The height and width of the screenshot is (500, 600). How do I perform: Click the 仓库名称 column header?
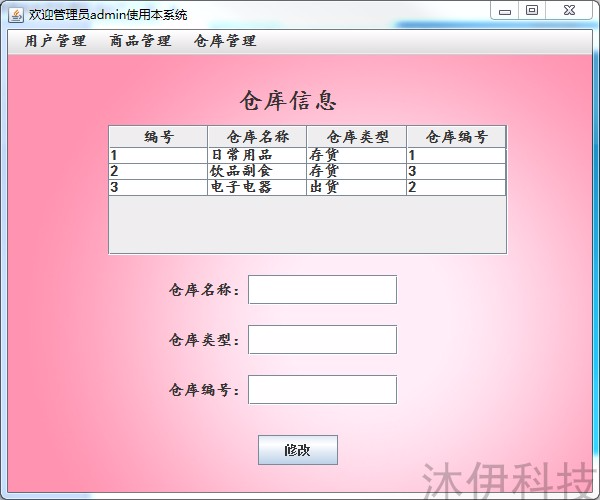(257, 137)
